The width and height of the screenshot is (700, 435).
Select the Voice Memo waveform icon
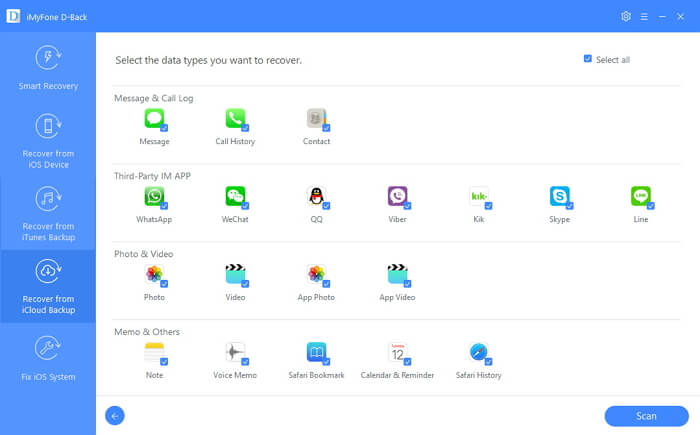(x=235, y=352)
